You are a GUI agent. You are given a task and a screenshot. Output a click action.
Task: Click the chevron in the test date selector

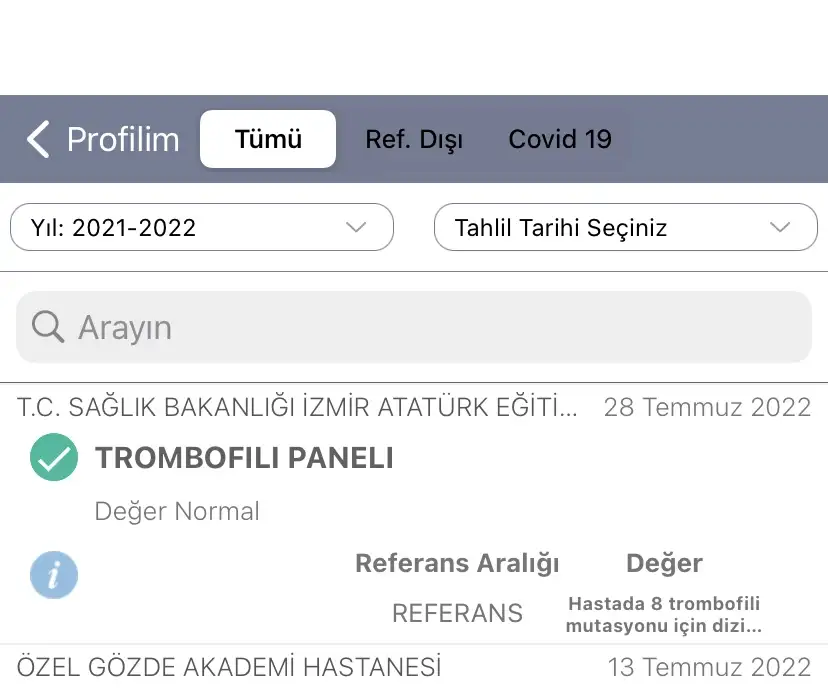(780, 228)
